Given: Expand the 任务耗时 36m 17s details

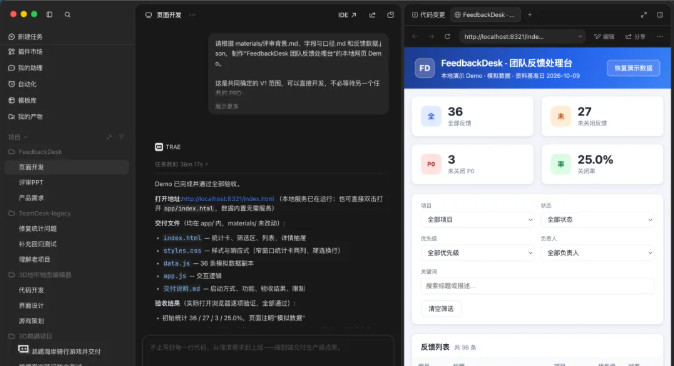Looking at the screenshot, I should click(181, 164).
